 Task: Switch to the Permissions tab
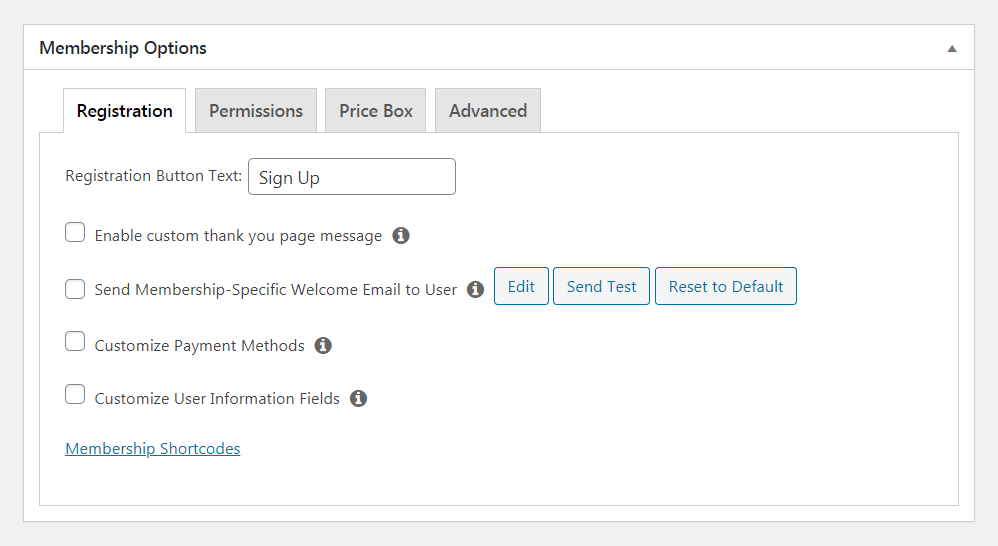click(256, 111)
